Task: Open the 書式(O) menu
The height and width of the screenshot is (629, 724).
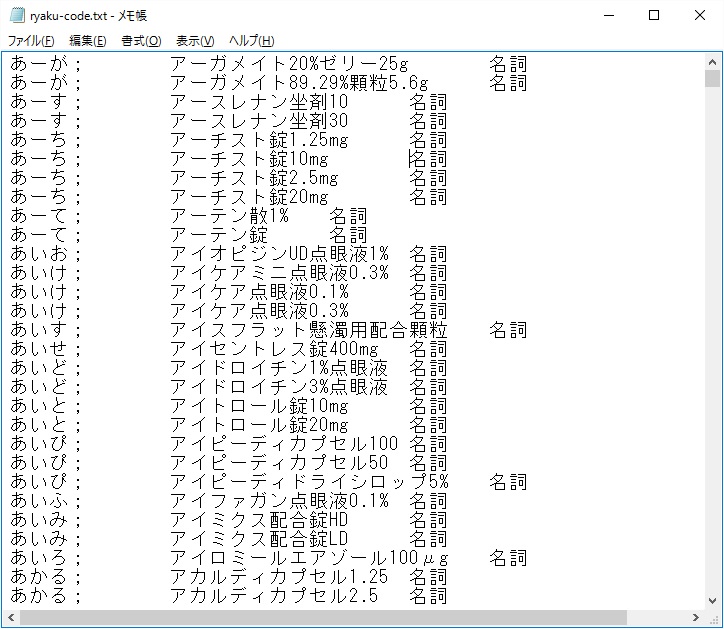Action: pos(141,41)
